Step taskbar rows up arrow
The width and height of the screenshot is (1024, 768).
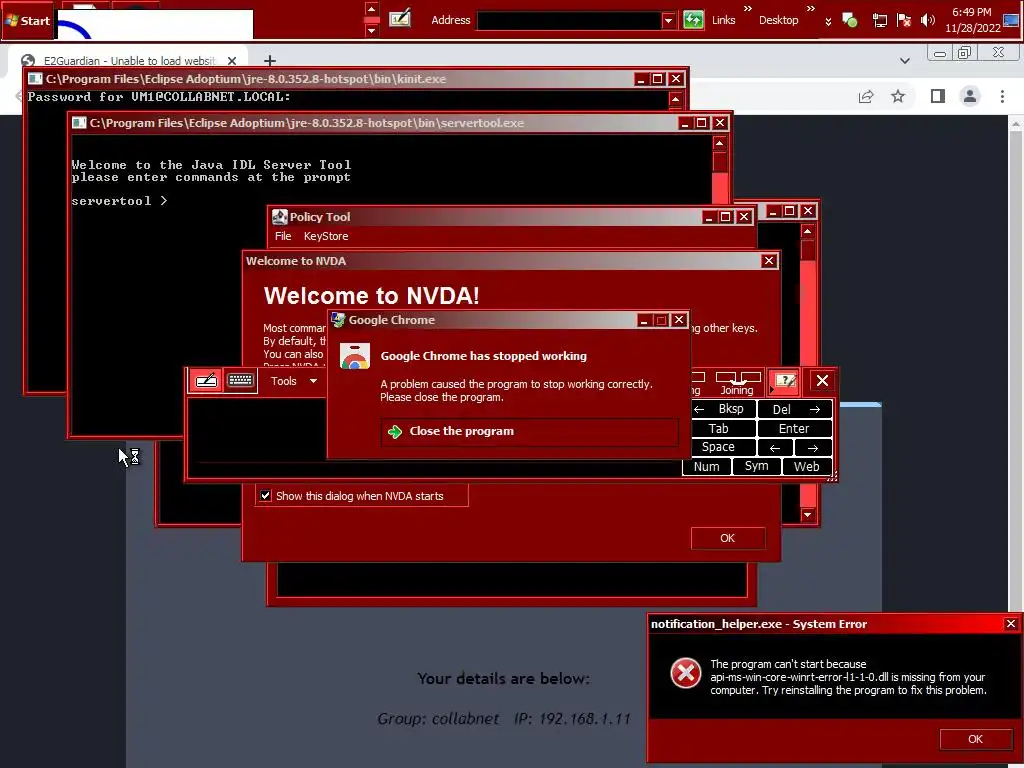372,9
